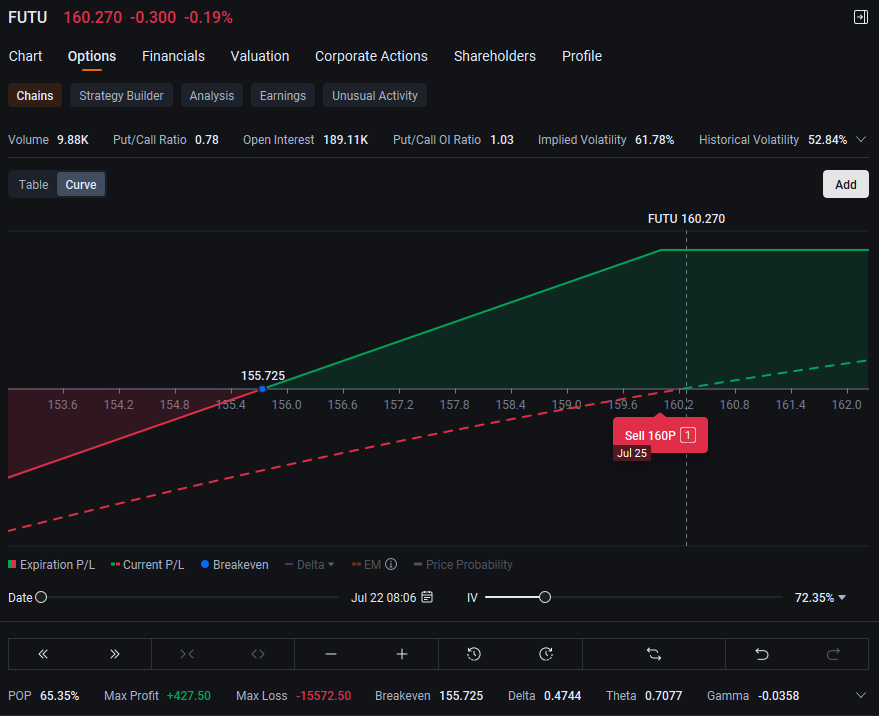Click the redo arrow icon

click(x=834, y=654)
